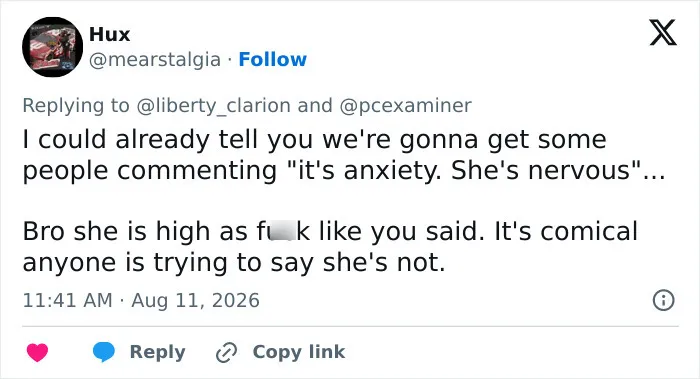Open the 11:41 AM timestamp link
The height and width of the screenshot is (379, 700).
click(67, 300)
